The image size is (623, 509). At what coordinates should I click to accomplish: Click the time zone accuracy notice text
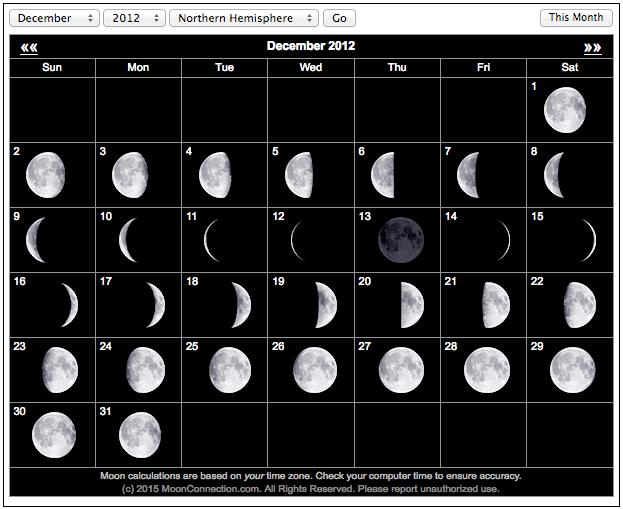tap(311, 476)
